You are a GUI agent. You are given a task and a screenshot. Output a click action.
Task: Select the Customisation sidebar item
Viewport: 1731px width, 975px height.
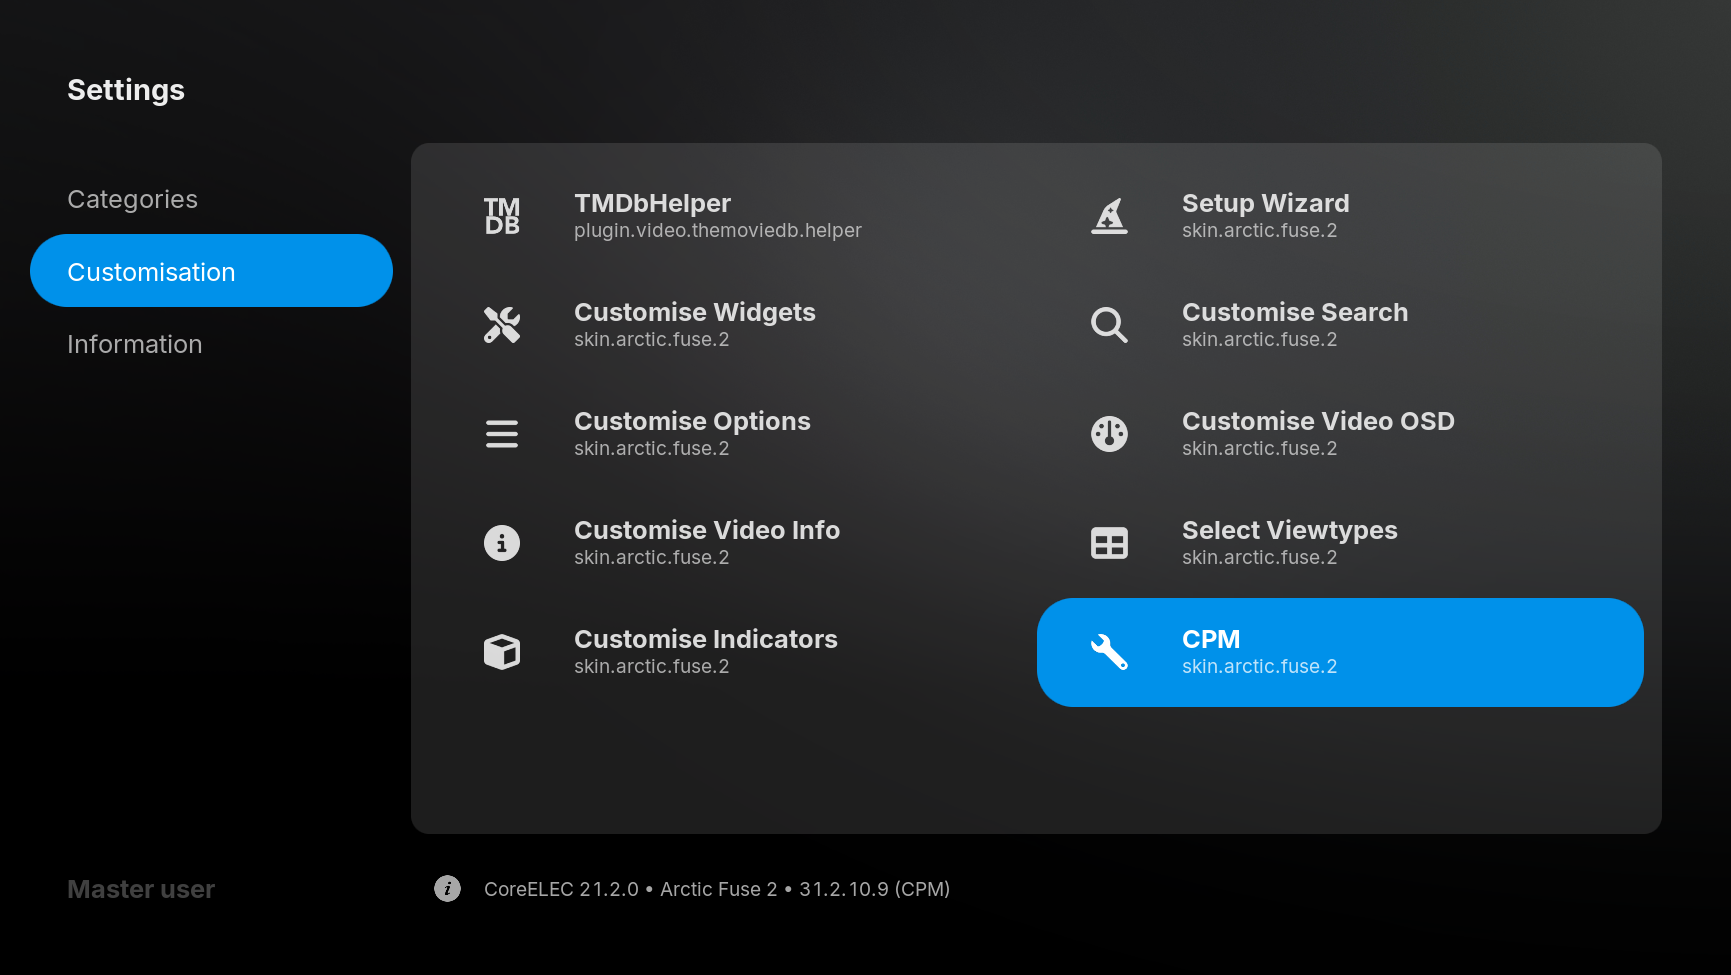(211, 271)
